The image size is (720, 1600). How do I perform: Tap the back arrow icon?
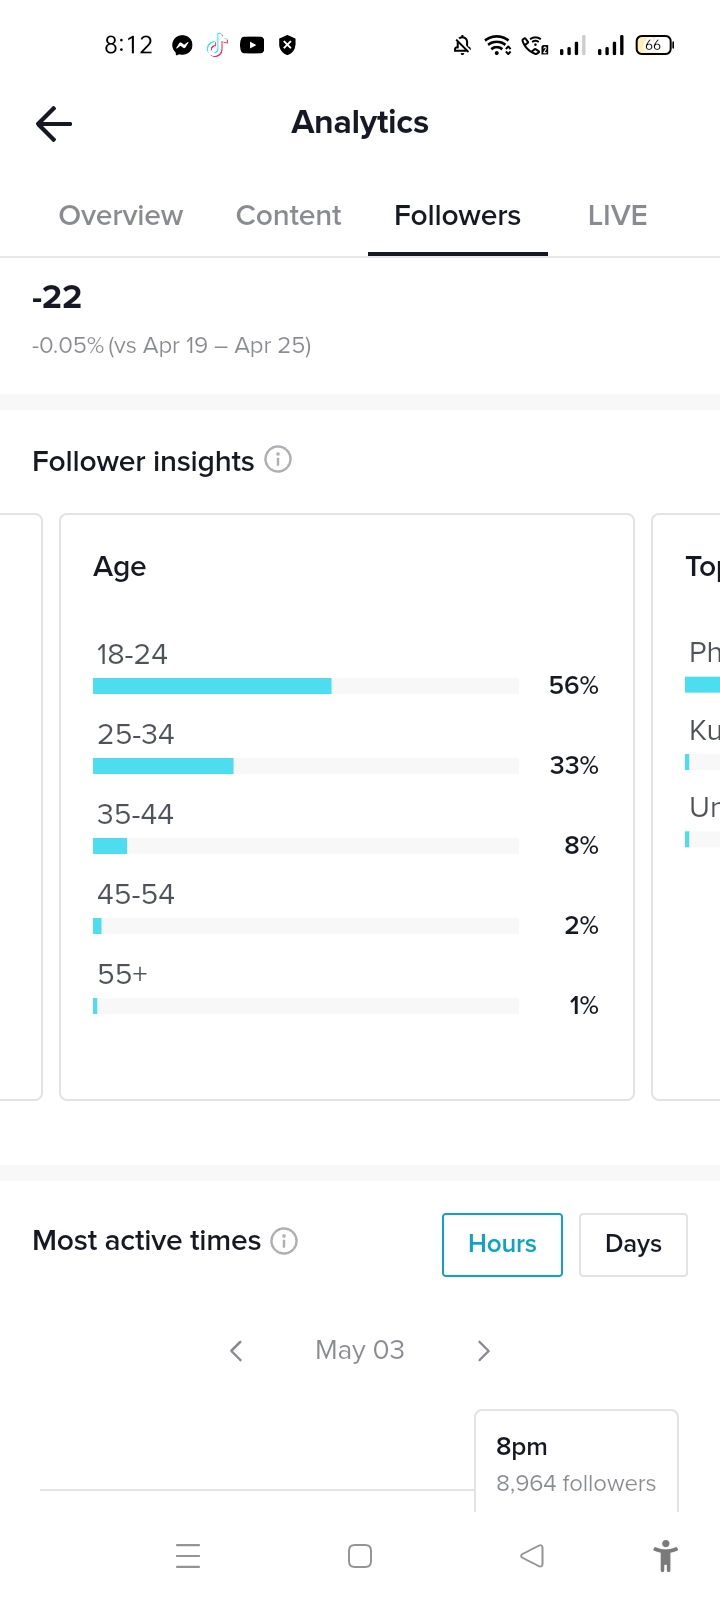(x=54, y=124)
